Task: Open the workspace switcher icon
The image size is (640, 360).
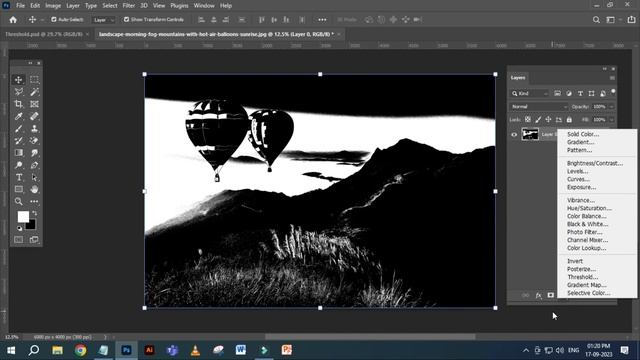Action: tap(611, 20)
